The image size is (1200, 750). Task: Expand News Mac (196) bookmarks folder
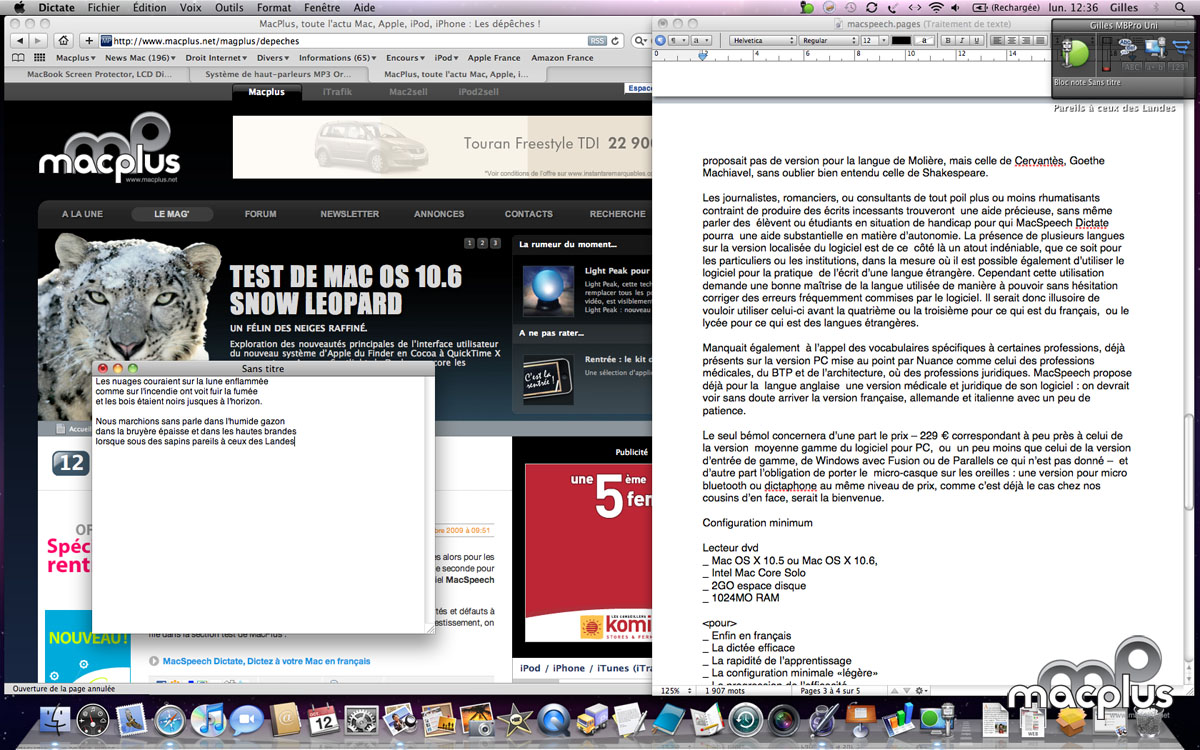point(141,58)
